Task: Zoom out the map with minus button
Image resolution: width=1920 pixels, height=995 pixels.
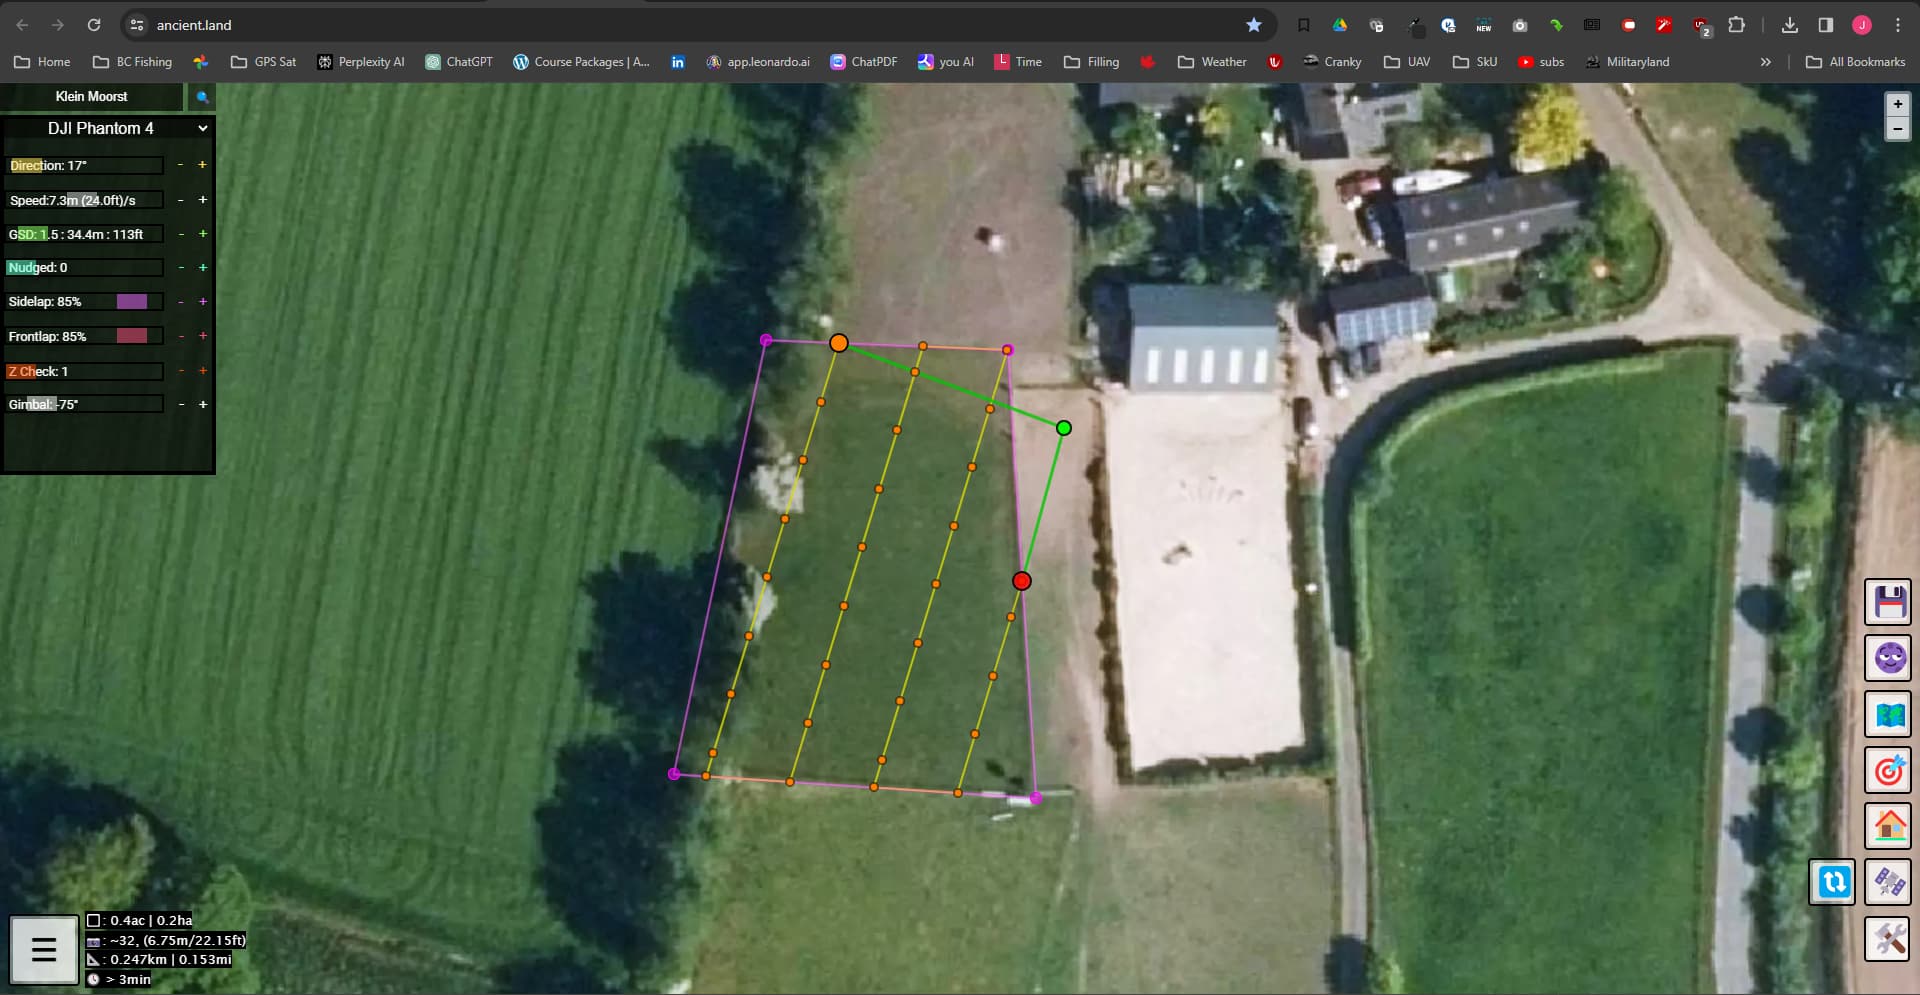Action: [1897, 129]
